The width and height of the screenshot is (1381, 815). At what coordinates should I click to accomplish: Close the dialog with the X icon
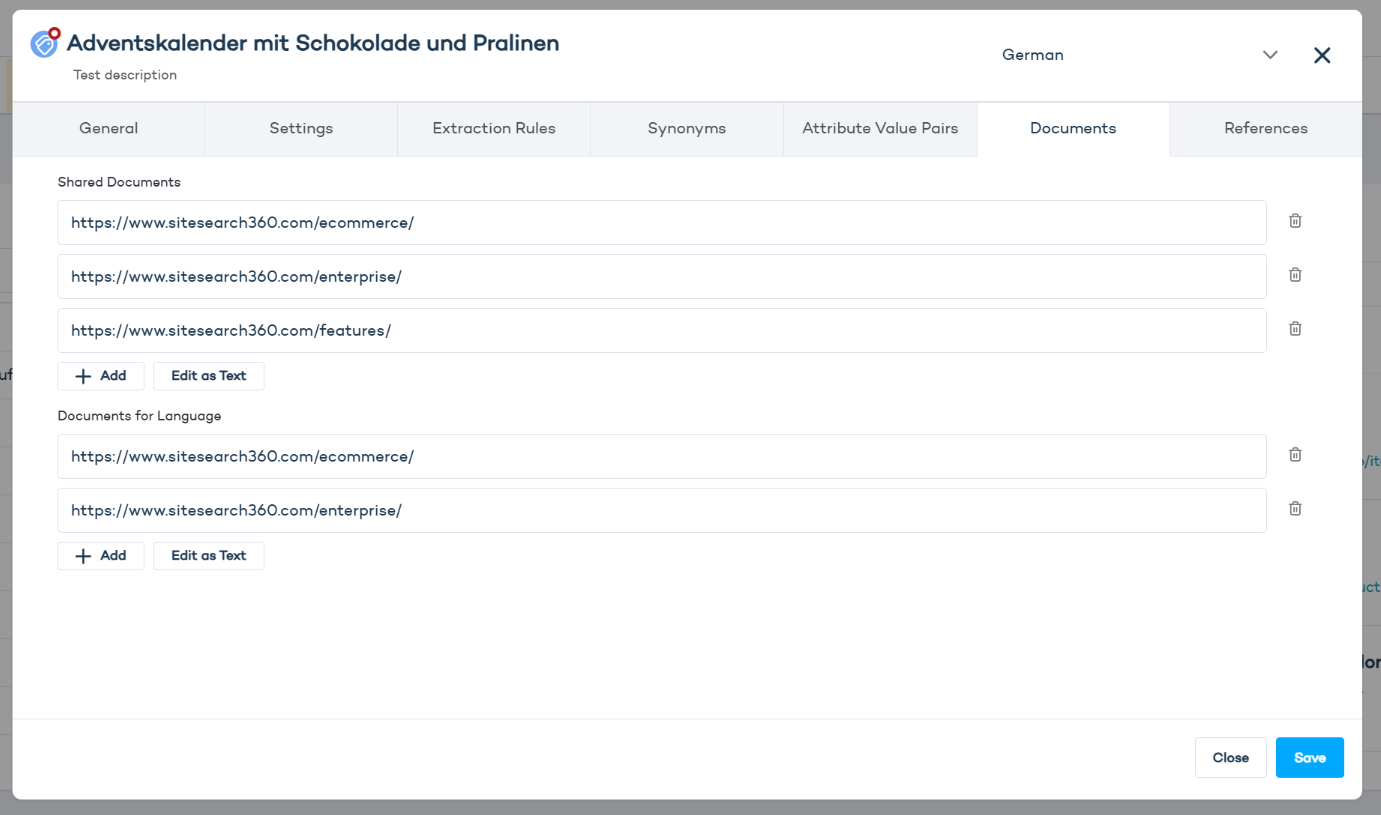coord(1322,56)
